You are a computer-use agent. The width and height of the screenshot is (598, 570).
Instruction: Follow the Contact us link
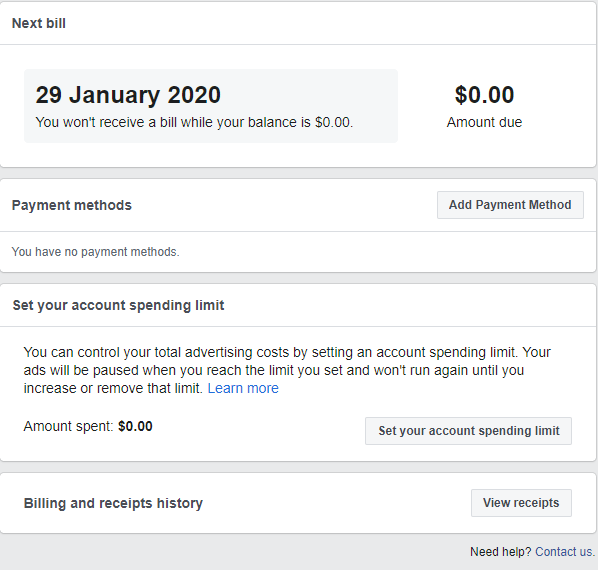coord(565,552)
